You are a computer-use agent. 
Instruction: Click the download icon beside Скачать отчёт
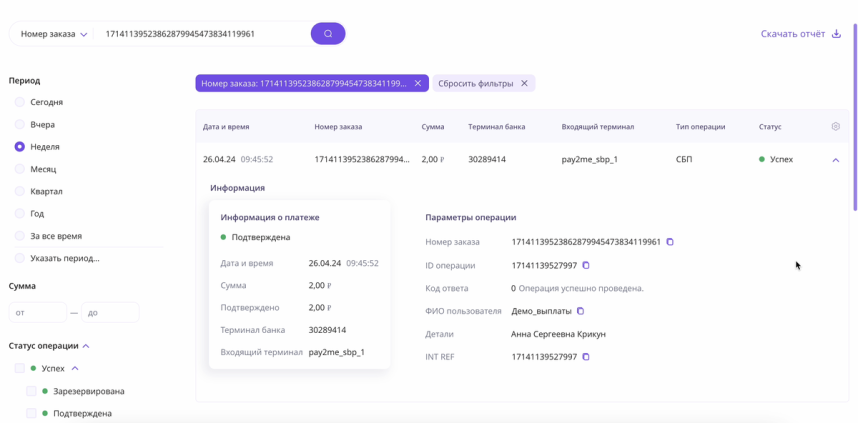[836, 34]
